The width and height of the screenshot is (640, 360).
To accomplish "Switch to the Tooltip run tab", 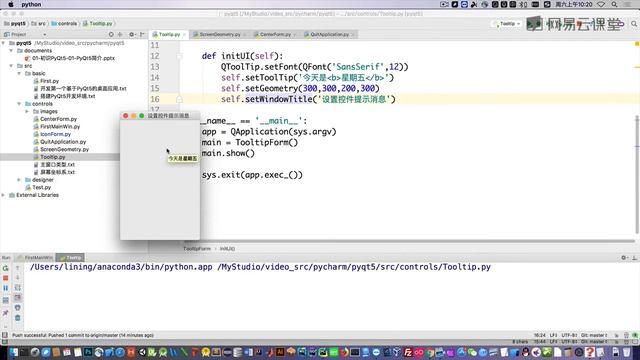I will coord(70,258).
